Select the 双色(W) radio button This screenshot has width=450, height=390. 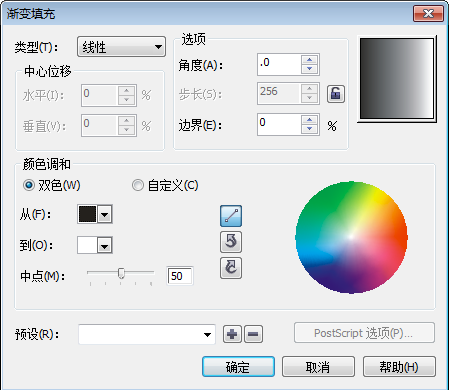click(x=29, y=185)
